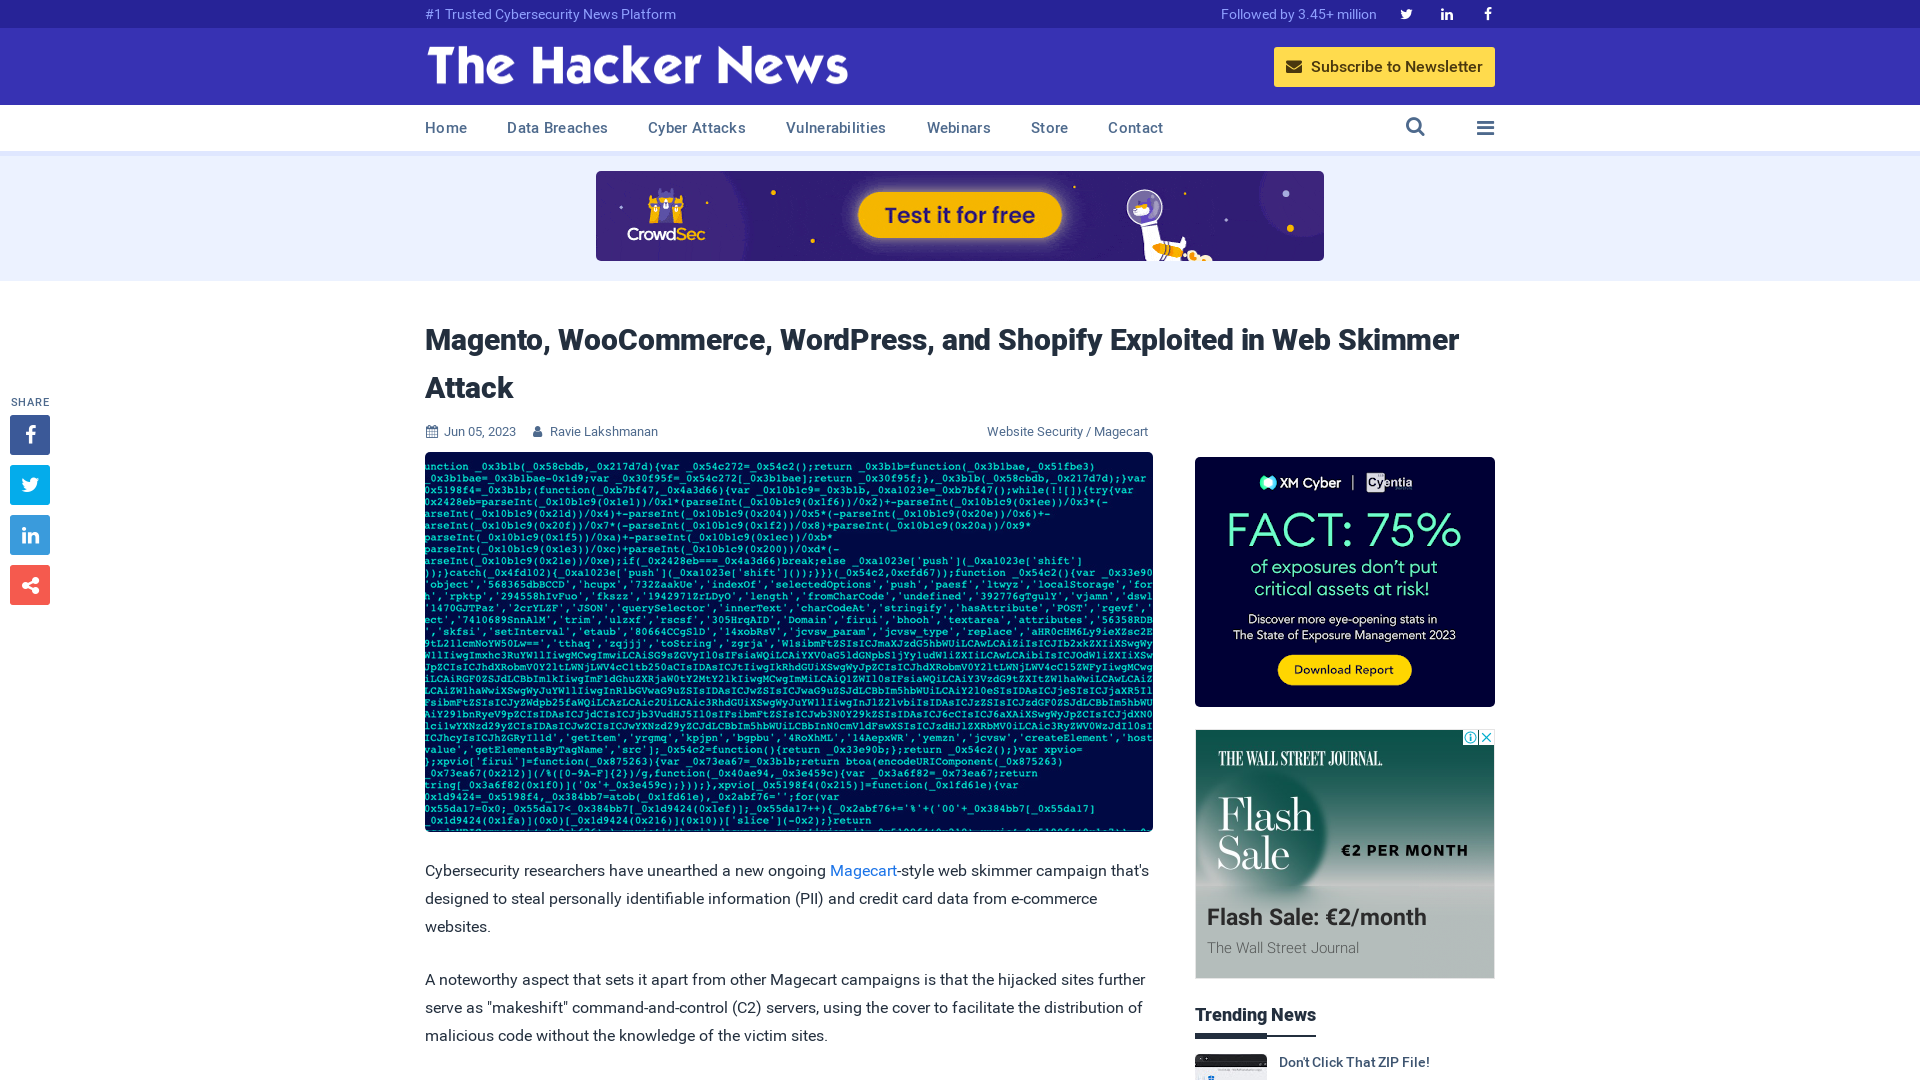
Task: Select the Vulnerabilities menu item
Action: 835,128
